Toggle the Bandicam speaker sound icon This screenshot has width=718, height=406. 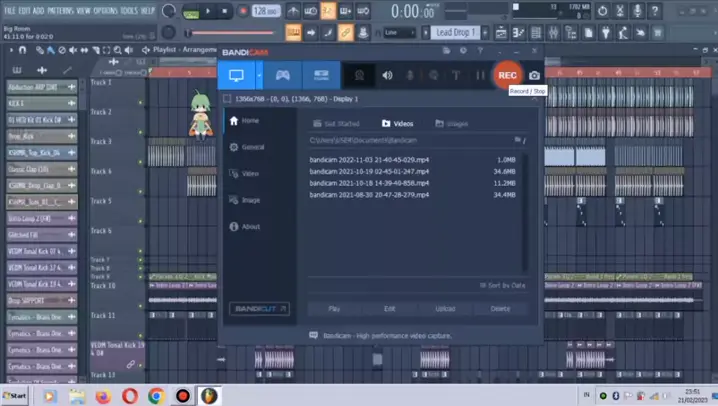(x=385, y=75)
